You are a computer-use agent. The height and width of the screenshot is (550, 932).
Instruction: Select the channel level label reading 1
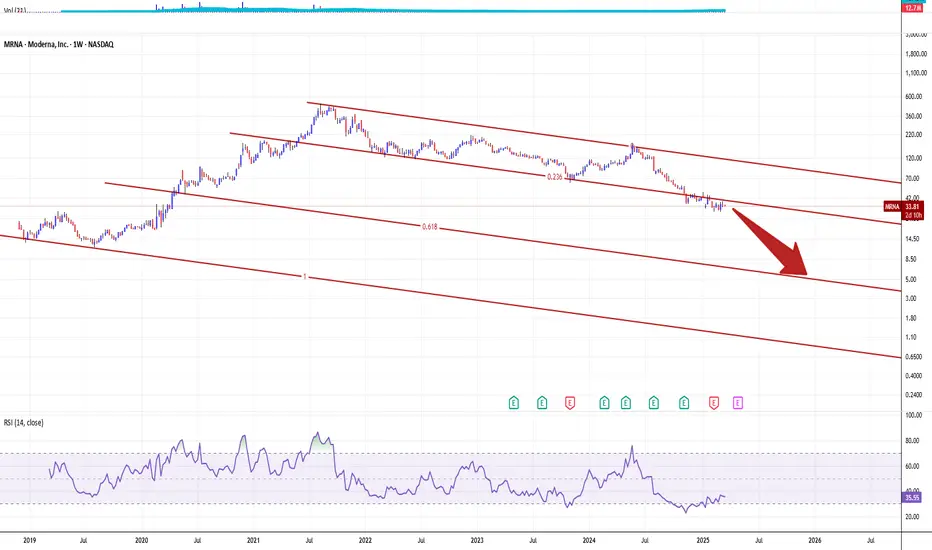305,276
